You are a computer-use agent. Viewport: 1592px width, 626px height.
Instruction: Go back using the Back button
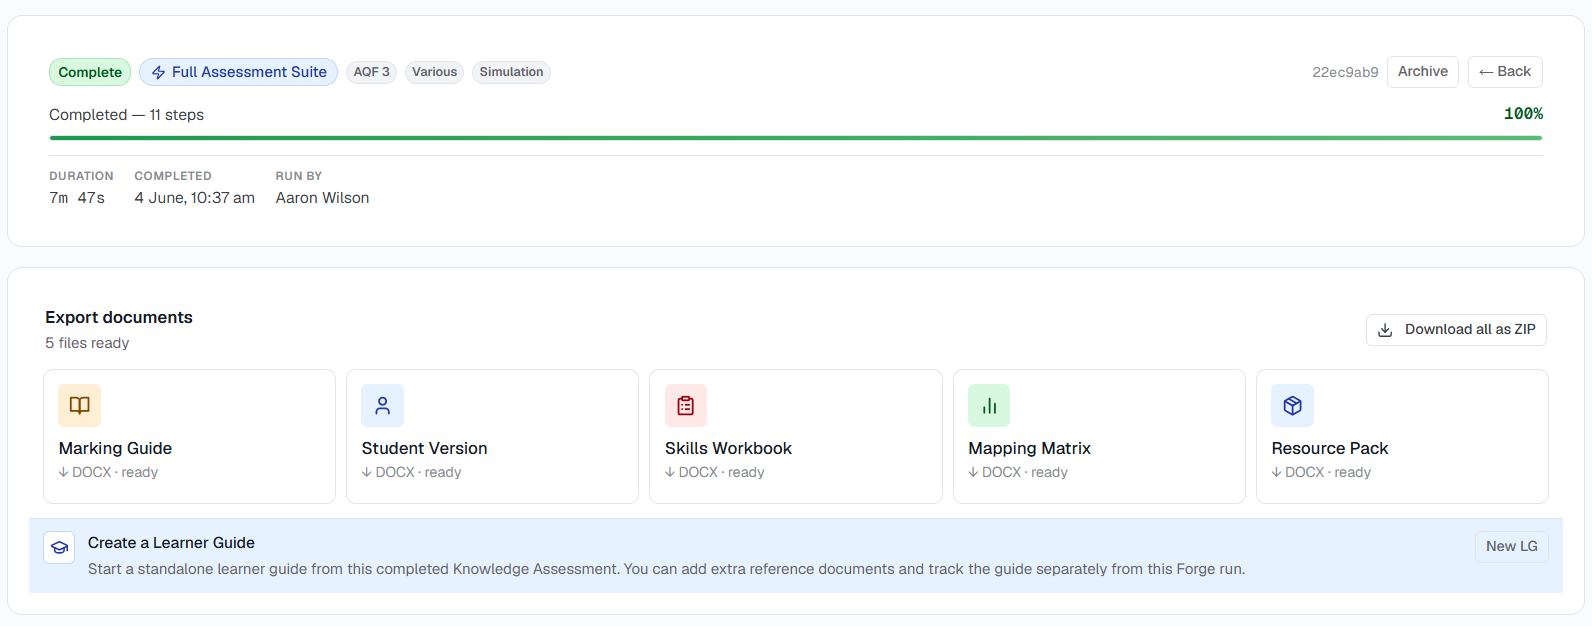pos(1505,72)
